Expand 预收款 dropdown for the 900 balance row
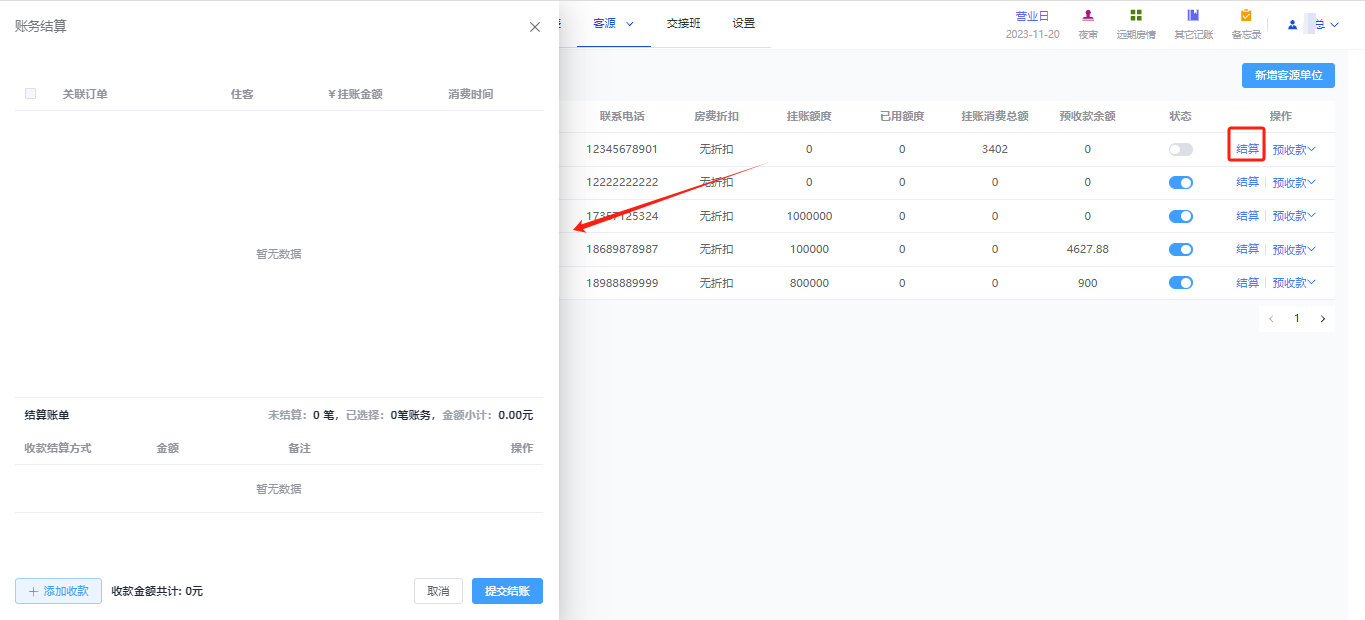This screenshot has height=620, width=1365. (1294, 283)
